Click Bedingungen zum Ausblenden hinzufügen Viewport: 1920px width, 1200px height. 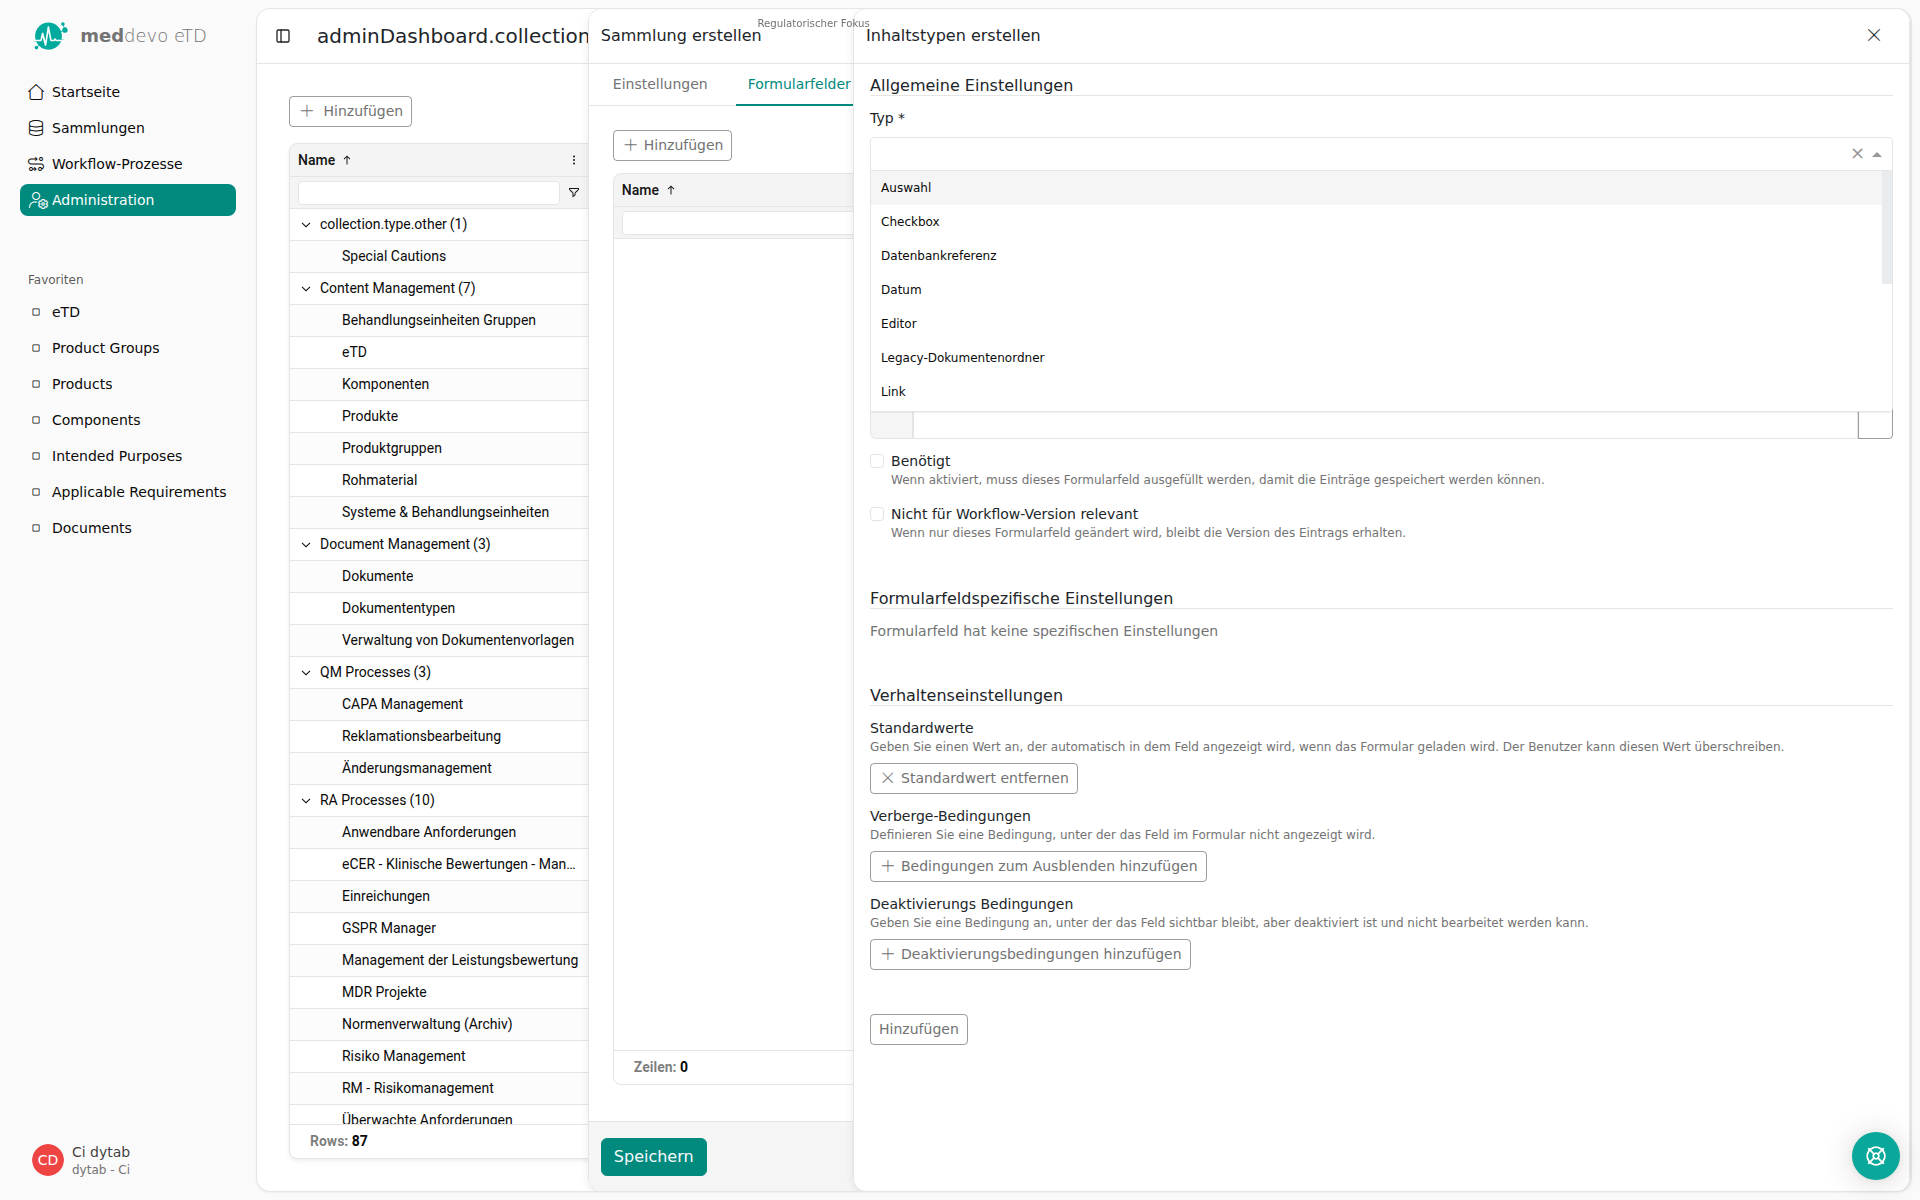click(x=1038, y=866)
